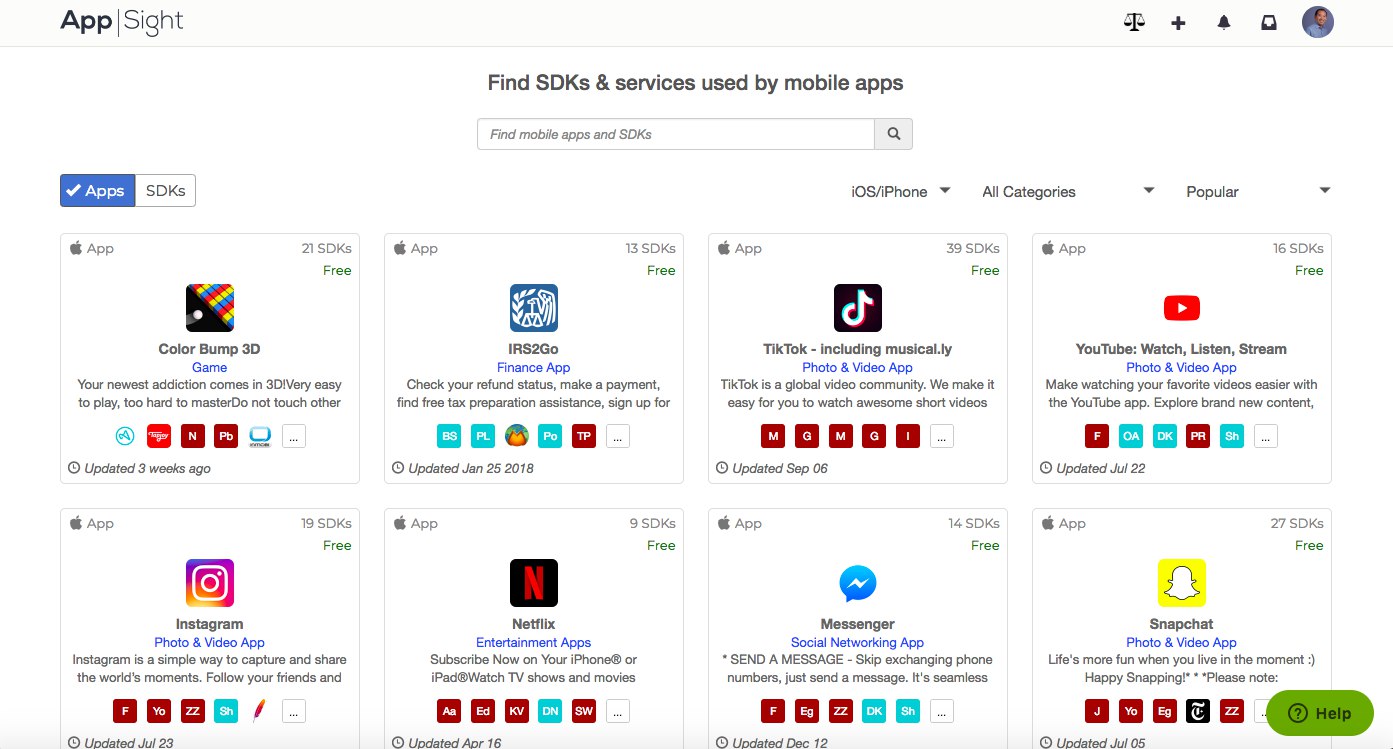Open the Color Bump 3D title

[x=210, y=349]
